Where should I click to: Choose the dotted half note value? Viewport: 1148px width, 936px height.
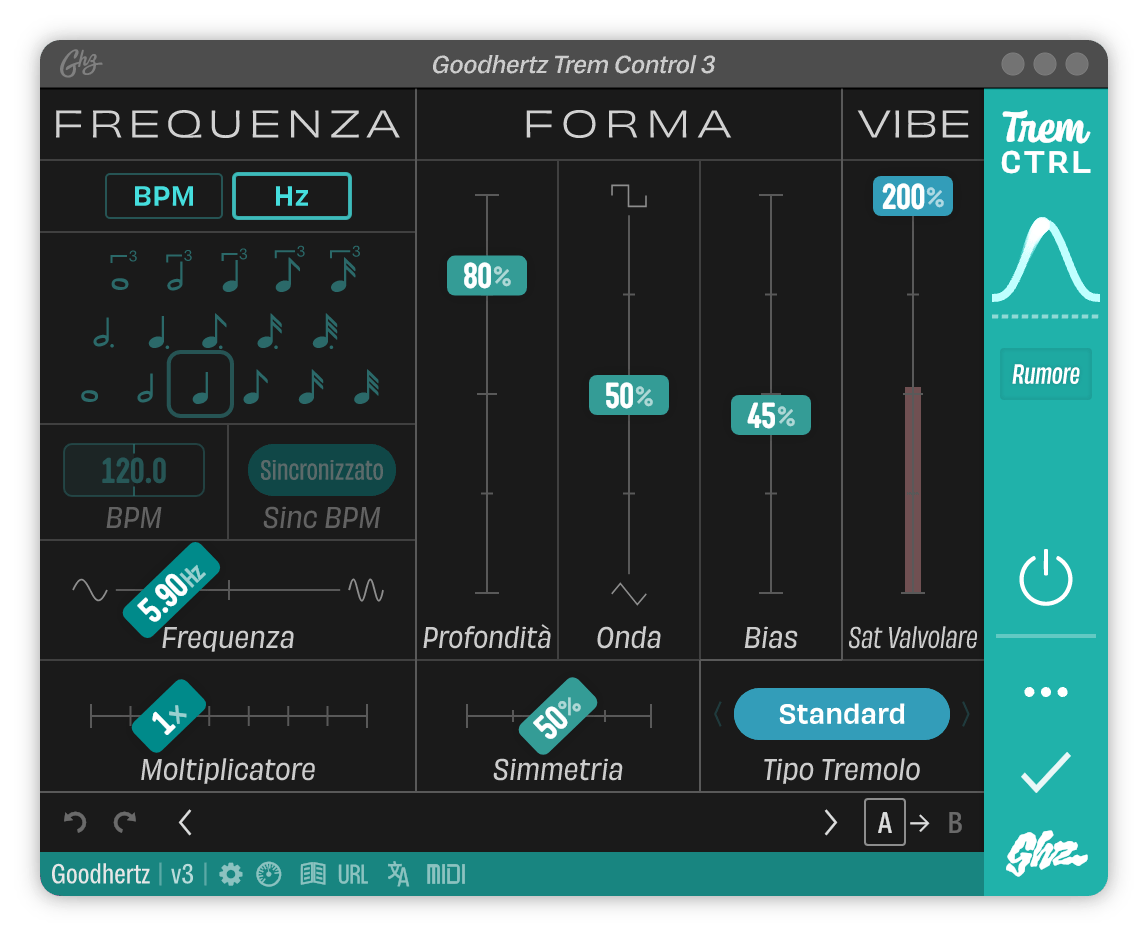pyautogui.click(x=103, y=332)
